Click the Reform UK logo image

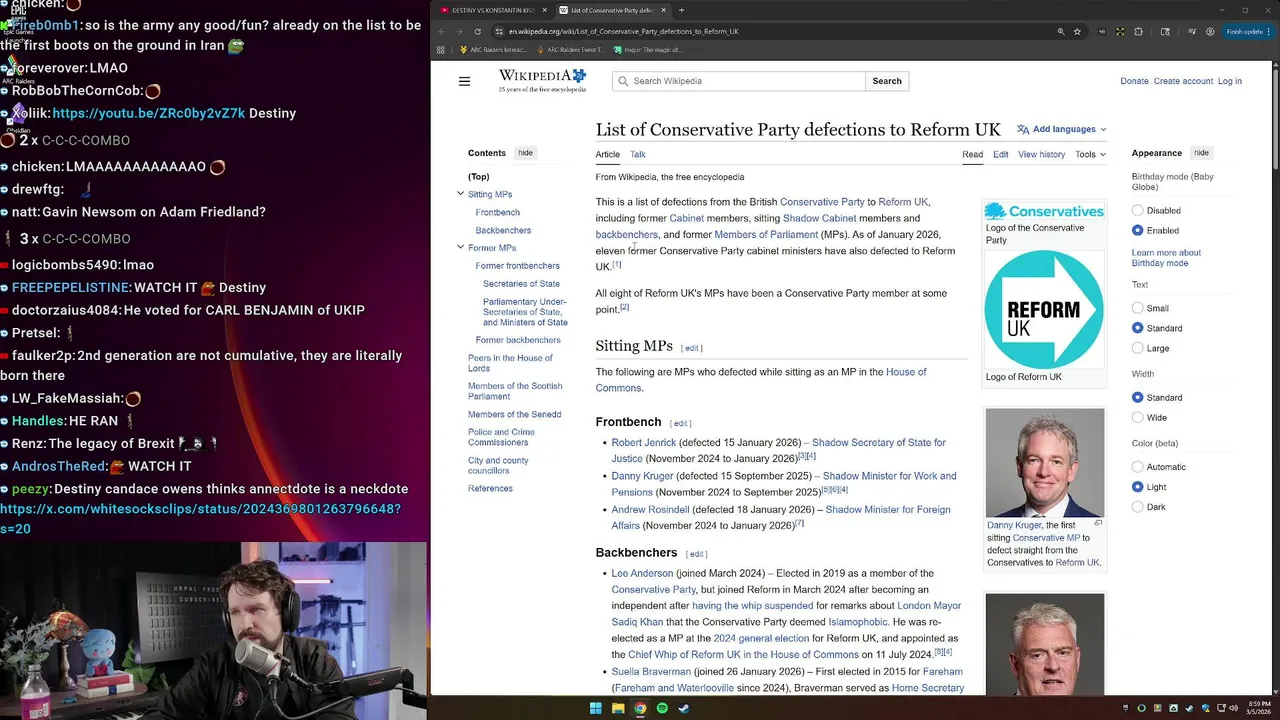point(1044,309)
